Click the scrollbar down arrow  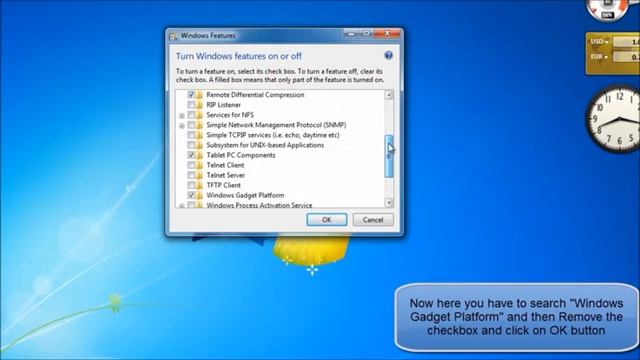click(x=389, y=202)
